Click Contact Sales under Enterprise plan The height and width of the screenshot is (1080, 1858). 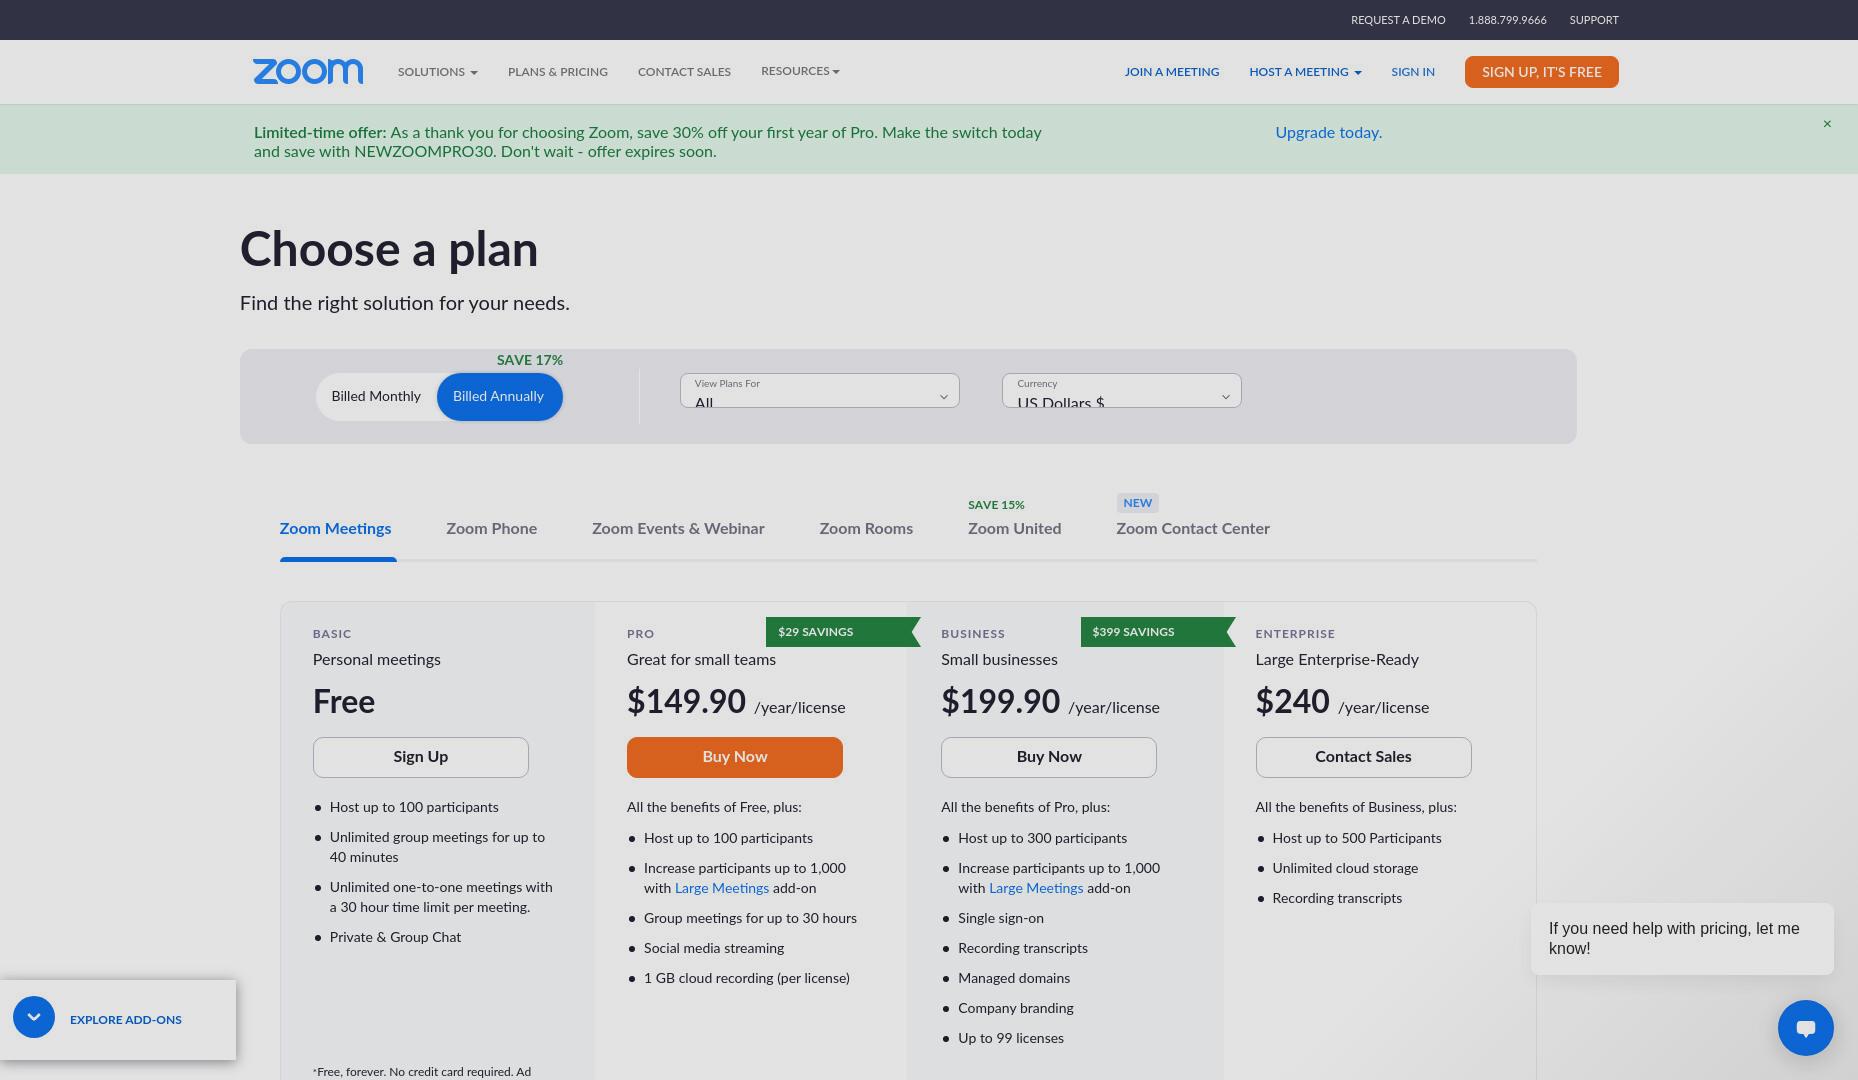[1363, 757]
